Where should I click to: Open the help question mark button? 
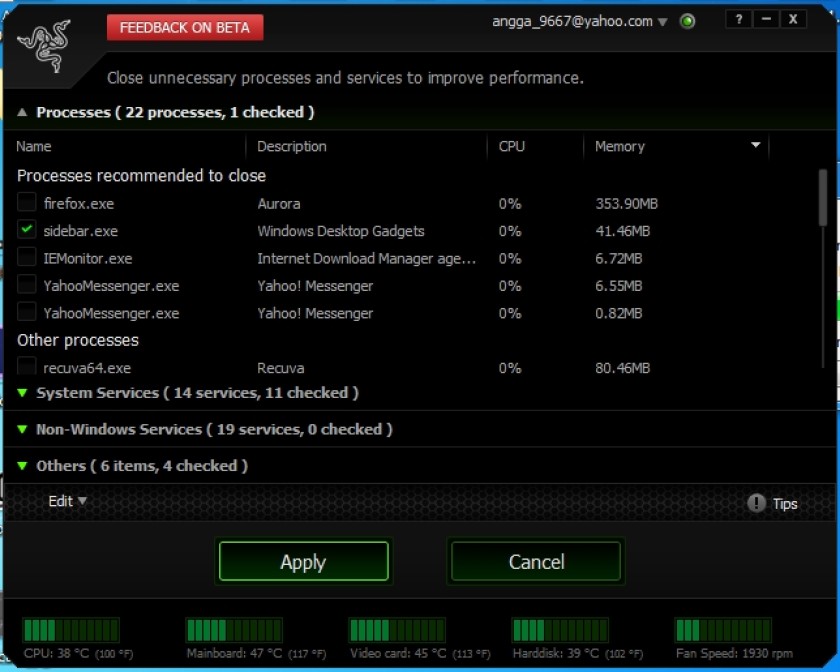[739, 20]
